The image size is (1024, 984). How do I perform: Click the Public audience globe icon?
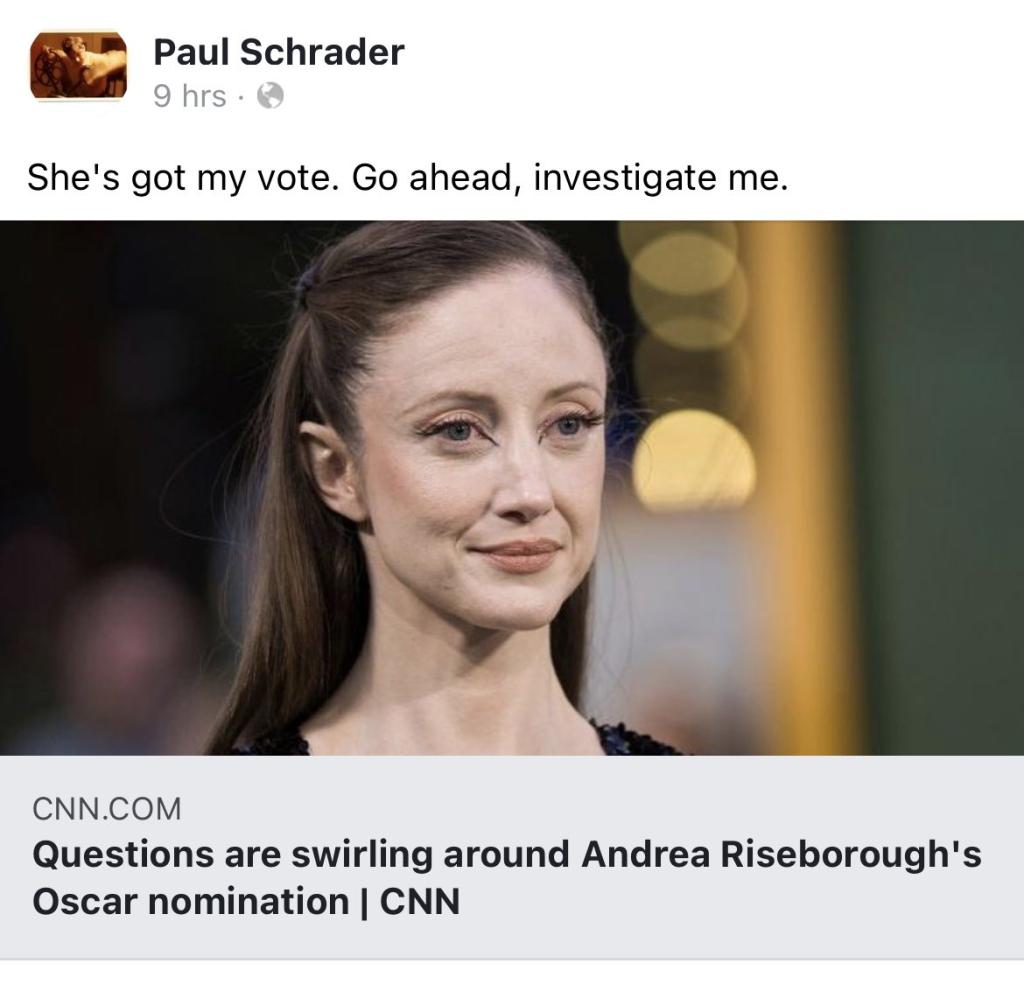coord(270,97)
